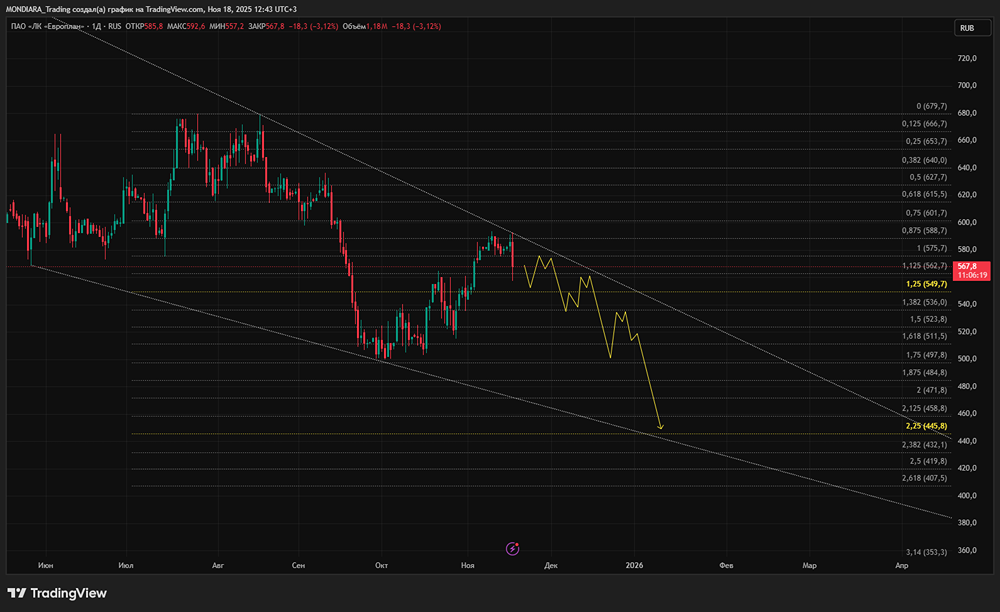Click the Июн month on time axis
1000x612 pixels.
click(45, 565)
